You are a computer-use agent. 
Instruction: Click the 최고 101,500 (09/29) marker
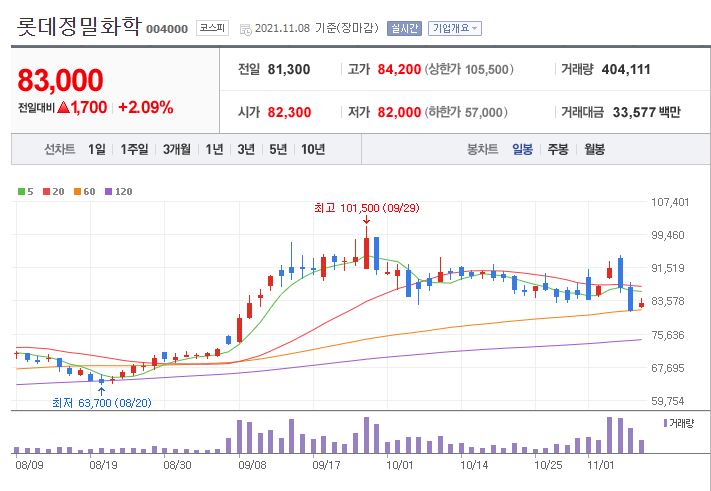pyautogui.click(x=366, y=208)
